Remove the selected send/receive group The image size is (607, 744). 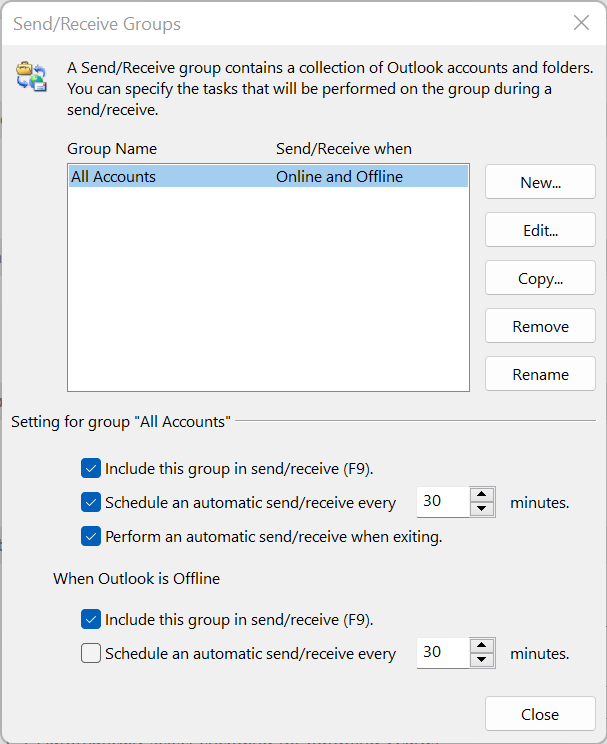click(540, 327)
